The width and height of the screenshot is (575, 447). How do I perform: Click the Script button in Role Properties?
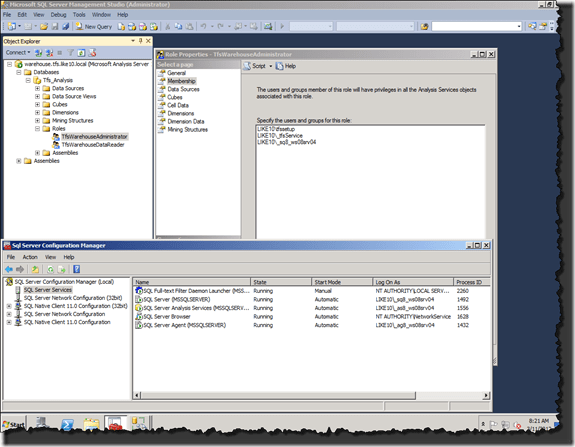coord(255,66)
